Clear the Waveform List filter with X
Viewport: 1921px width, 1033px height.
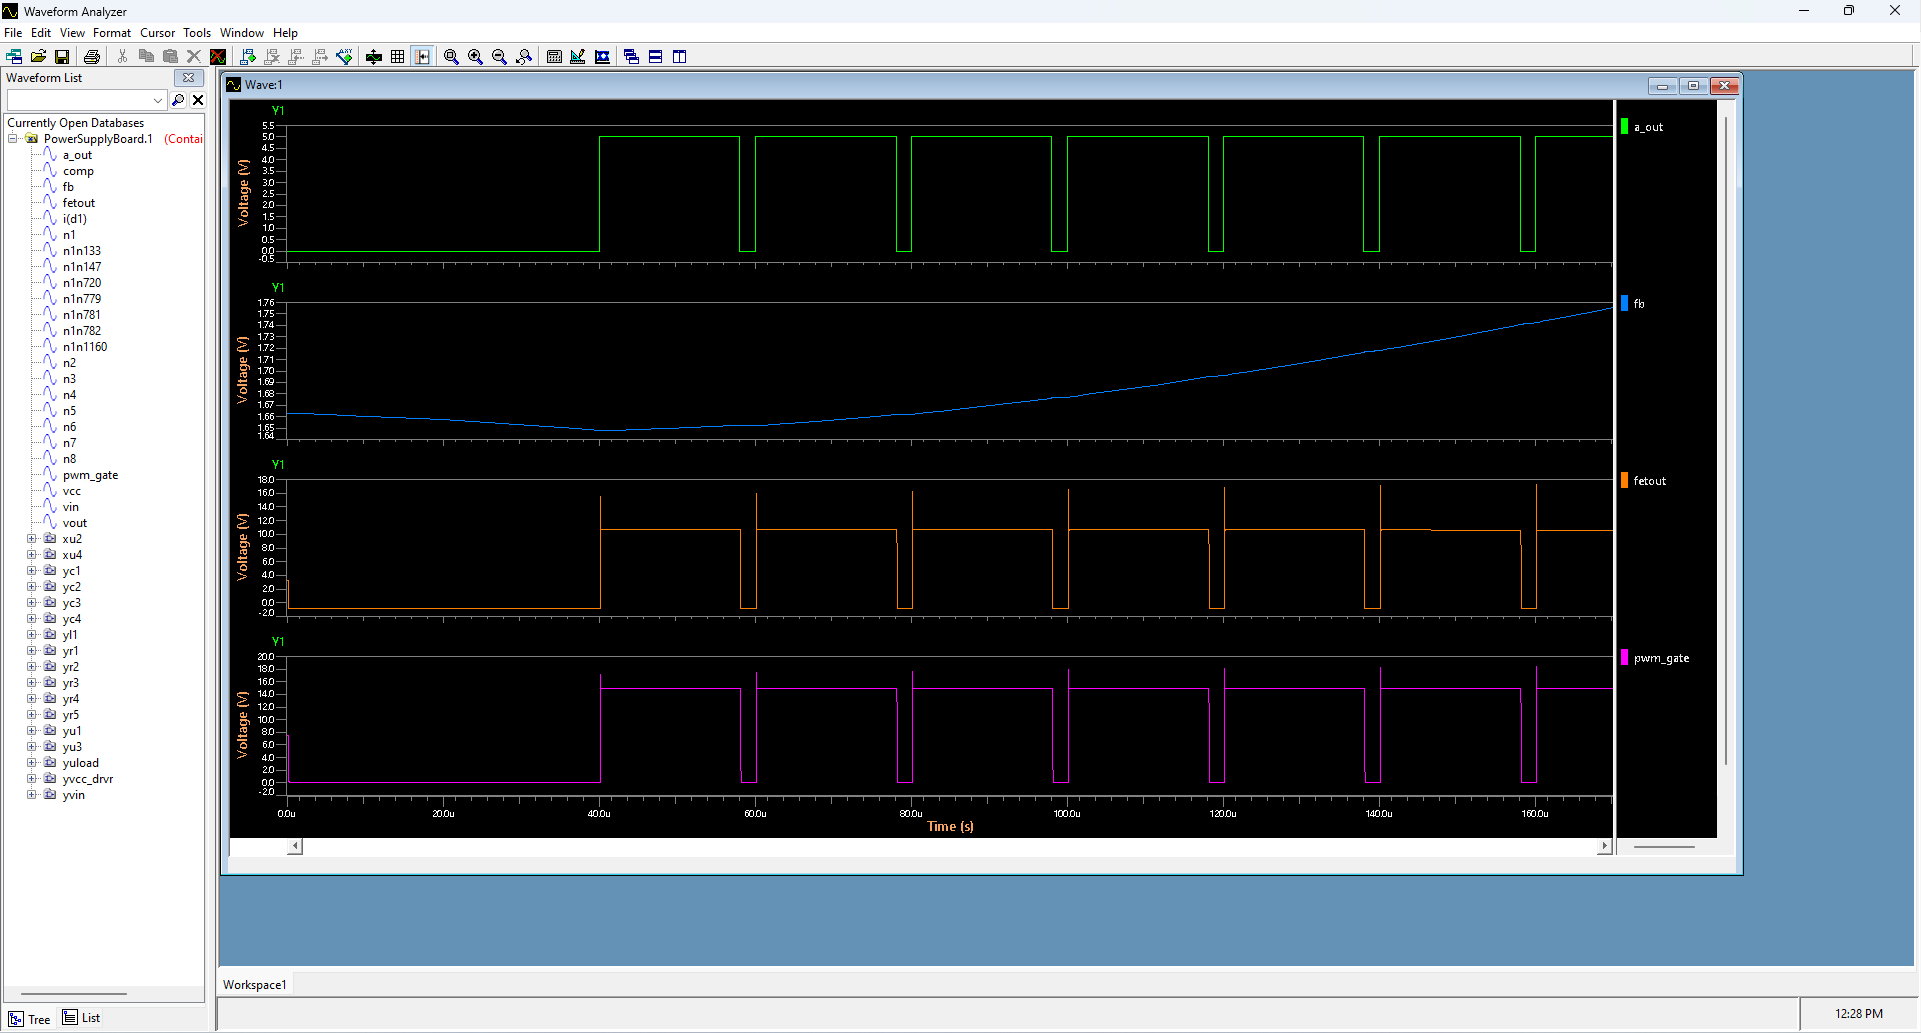click(198, 100)
